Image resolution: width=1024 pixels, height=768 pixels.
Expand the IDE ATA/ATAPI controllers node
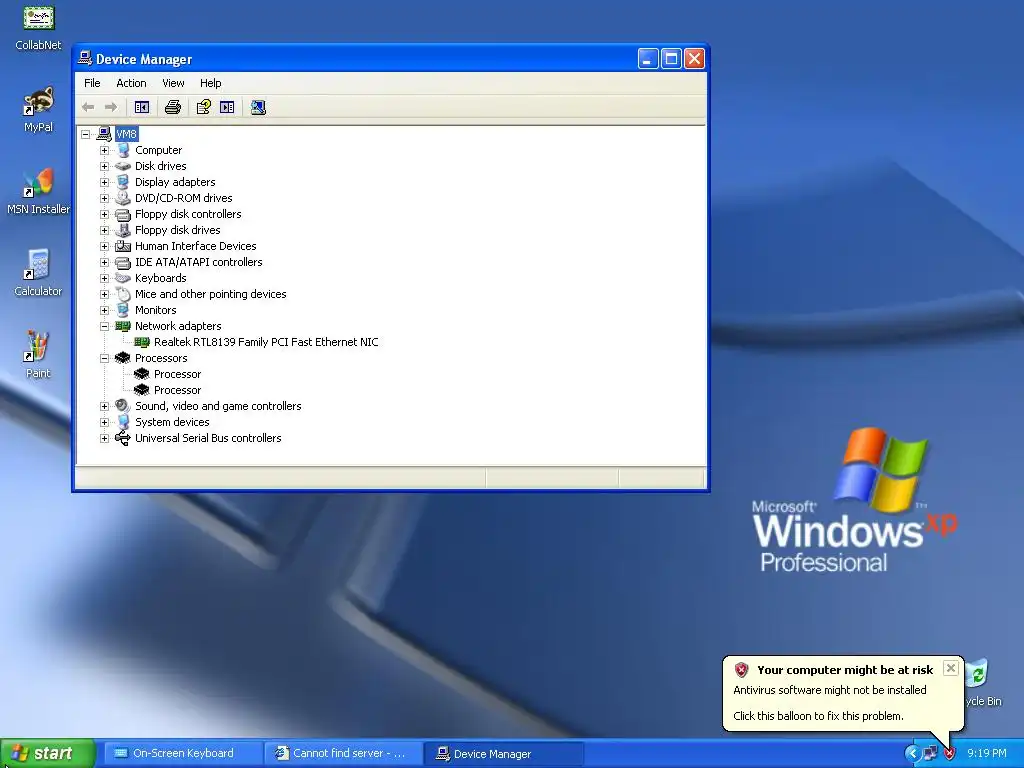click(104, 262)
